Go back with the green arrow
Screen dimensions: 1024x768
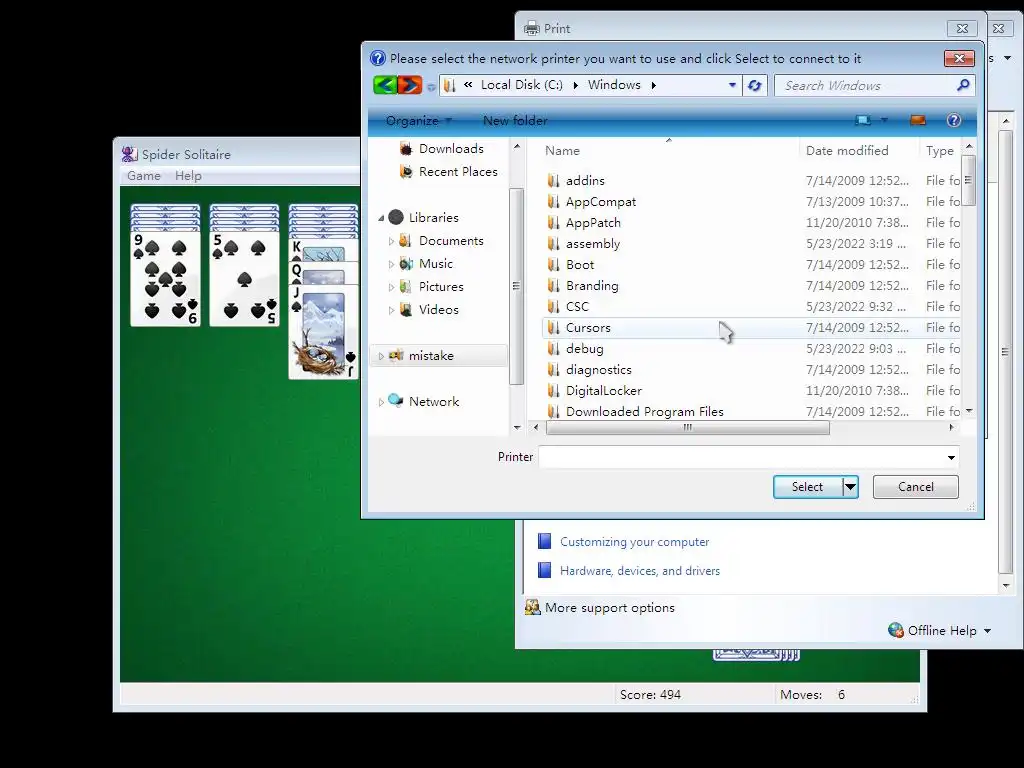tap(385, 85)
